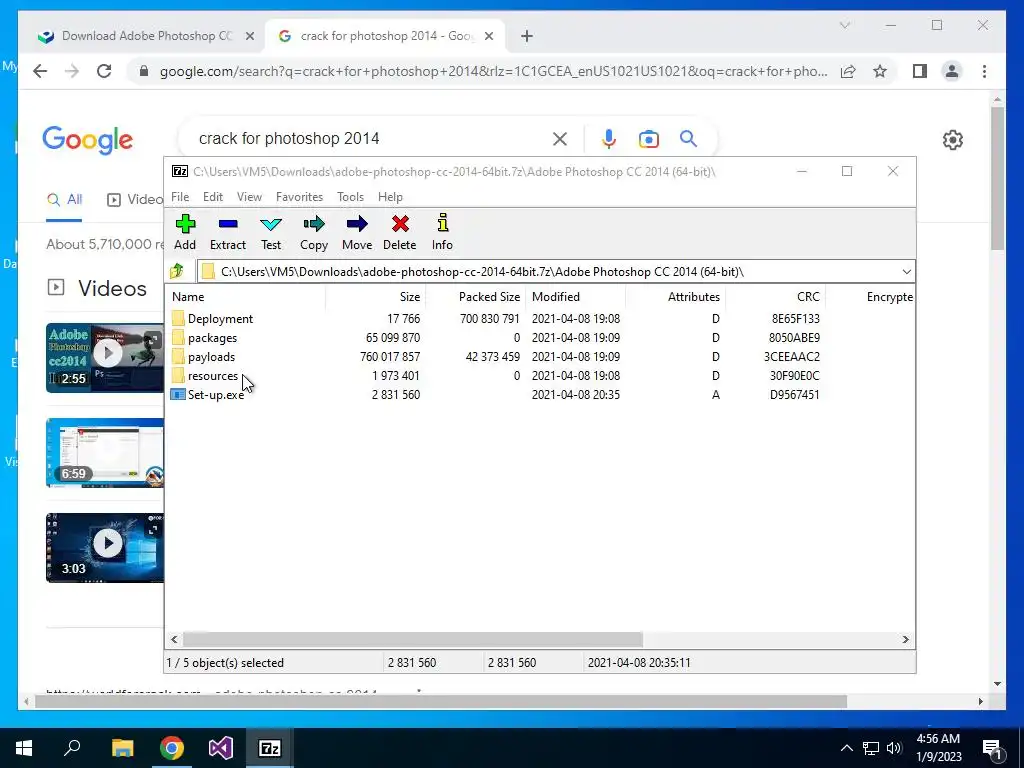This screenshot has height=768, width=1024.
Task: Open the Edit menu in 7-Zip
Action: point(213,197)
